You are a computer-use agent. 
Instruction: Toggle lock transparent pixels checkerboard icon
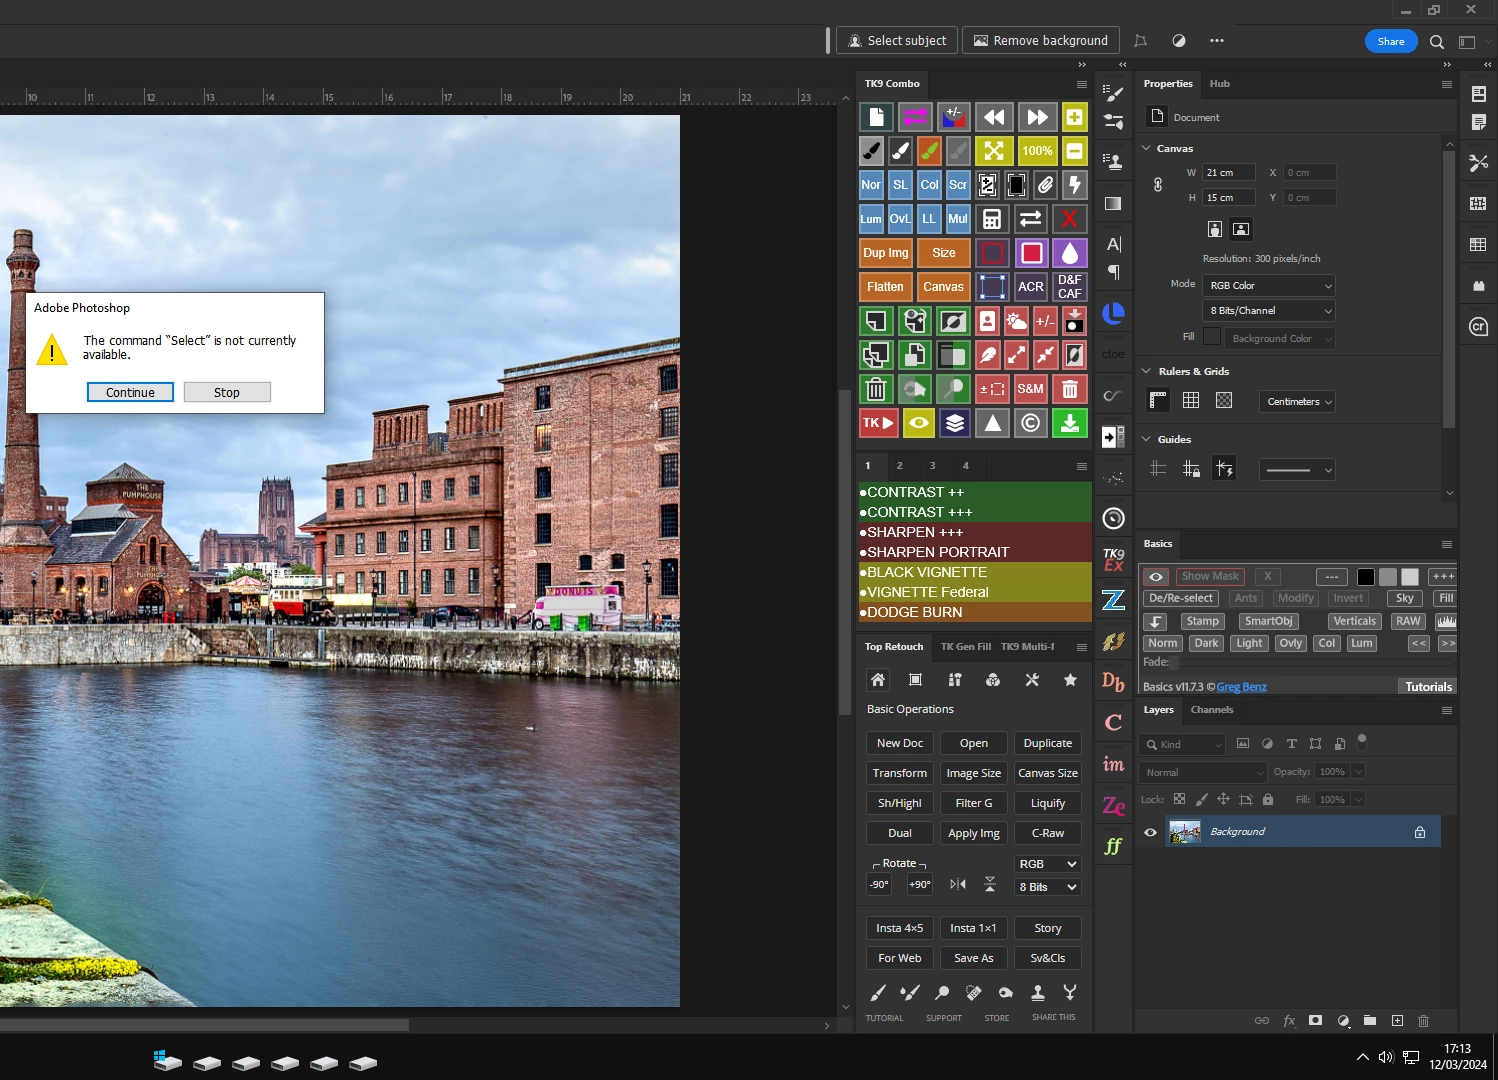1179,799
